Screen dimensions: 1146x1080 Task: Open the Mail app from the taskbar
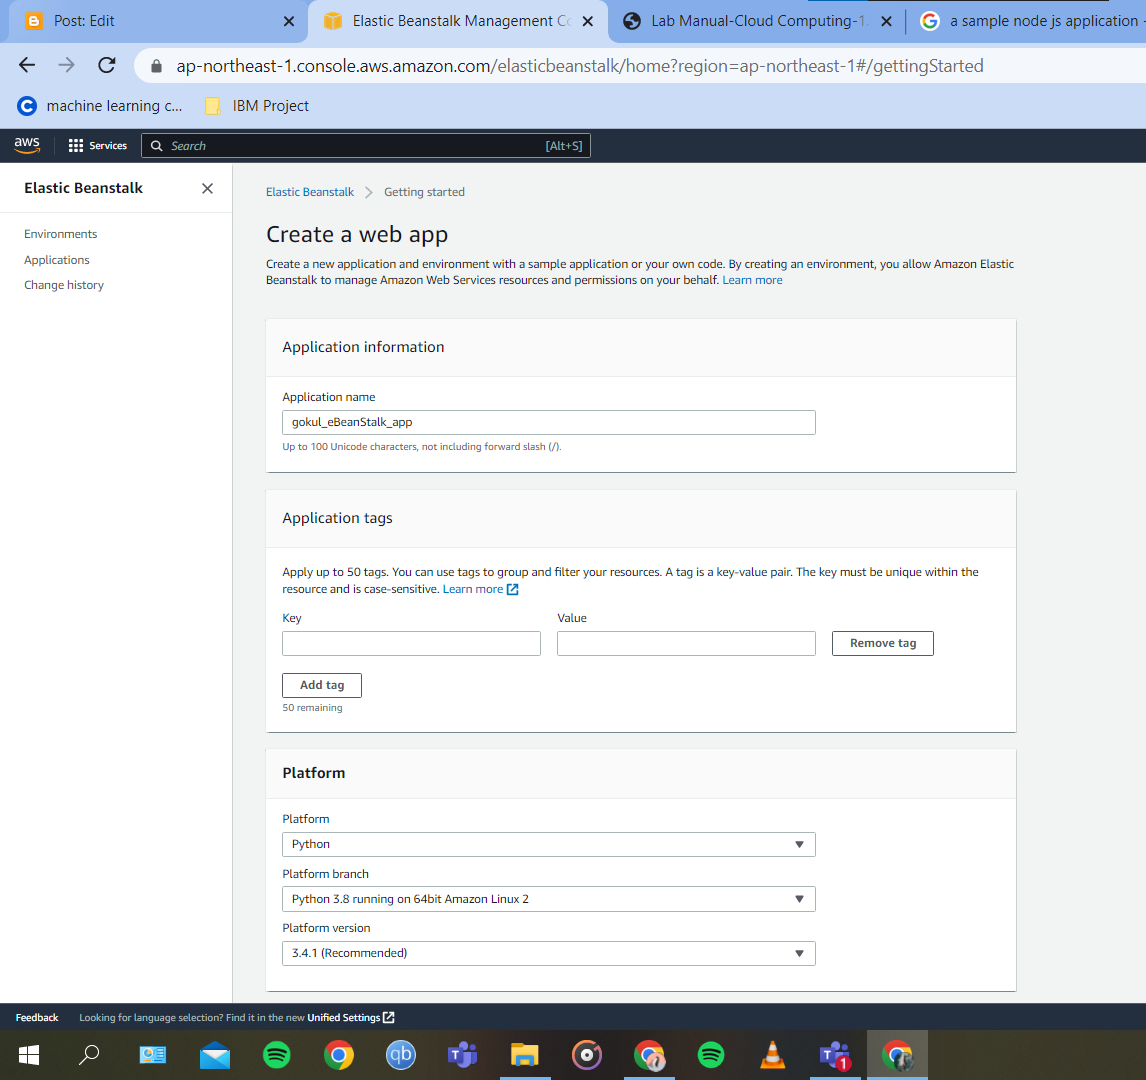pyautogui.click(x=215, y=1055)
